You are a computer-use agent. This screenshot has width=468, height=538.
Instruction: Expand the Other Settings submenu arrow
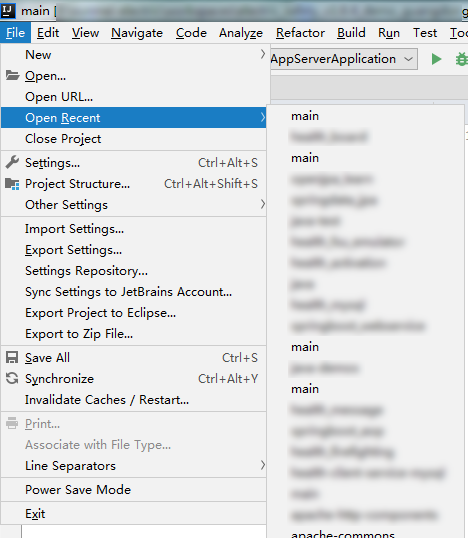click(262, 204)
